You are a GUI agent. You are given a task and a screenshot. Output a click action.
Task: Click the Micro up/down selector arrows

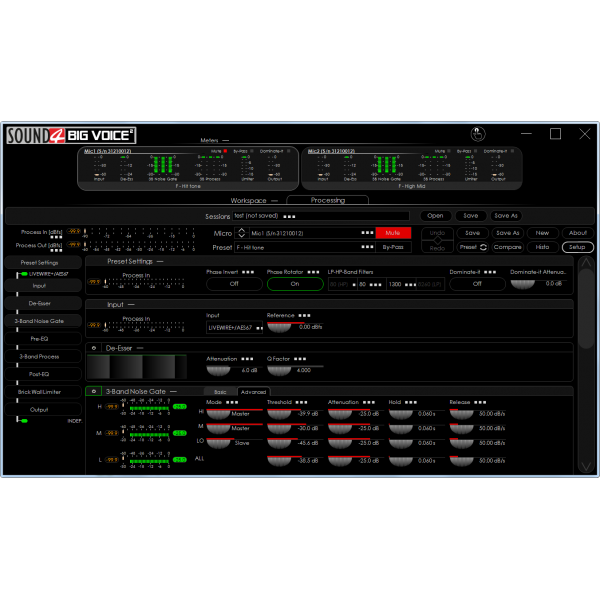pyautogui.click(x=241, y=233)
